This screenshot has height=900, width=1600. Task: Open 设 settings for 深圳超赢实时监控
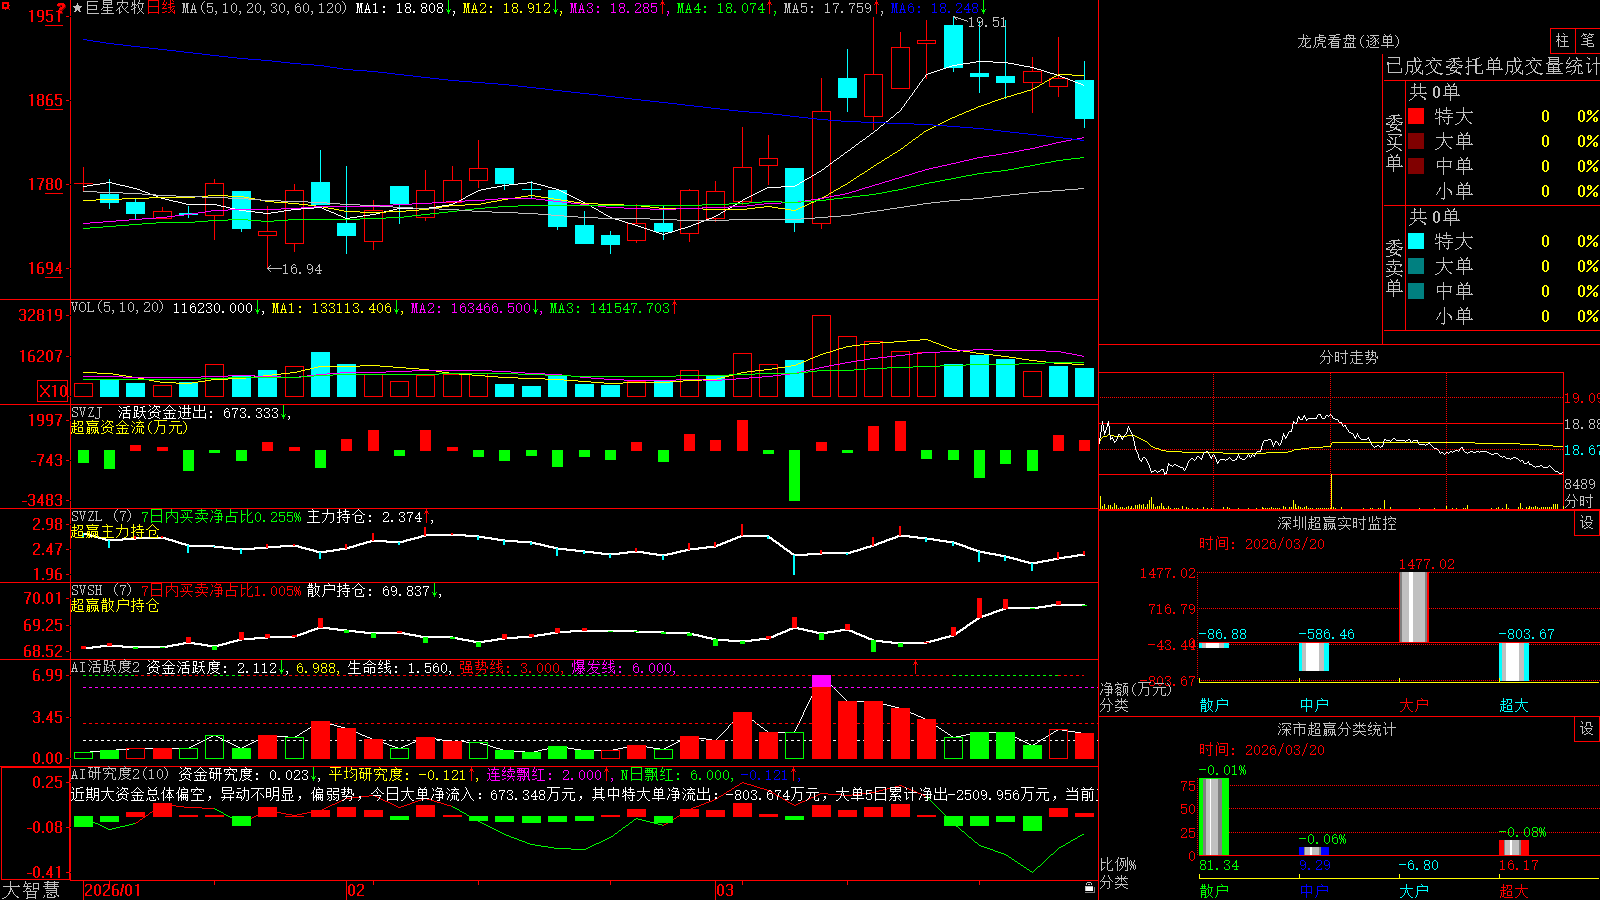[x=1587, y=523]
